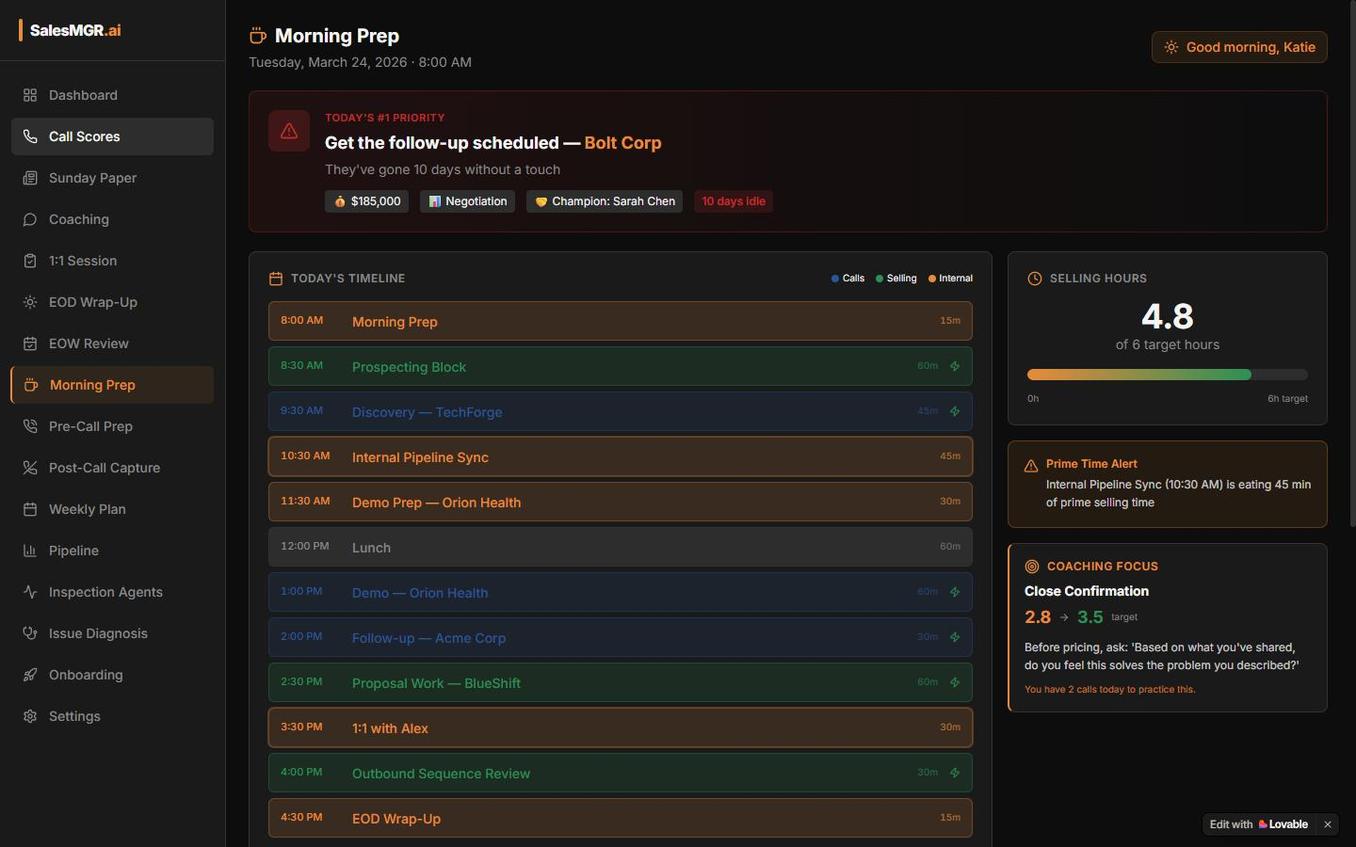The width and height of the screenshot is (1356, 847).
Task: Click the 4.8 selling hours value
Action: point(1168,316)
